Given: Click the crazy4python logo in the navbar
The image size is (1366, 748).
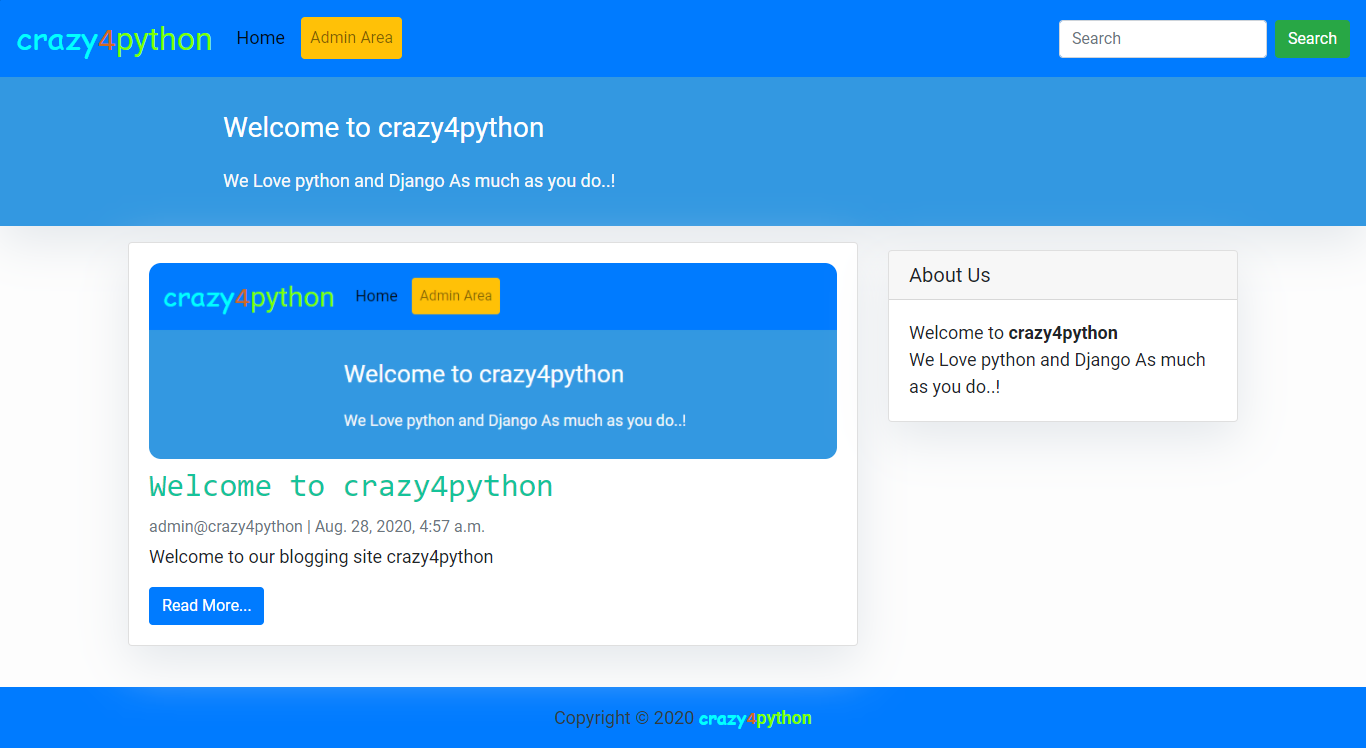Looking at the screenshot, I should 114,39.
